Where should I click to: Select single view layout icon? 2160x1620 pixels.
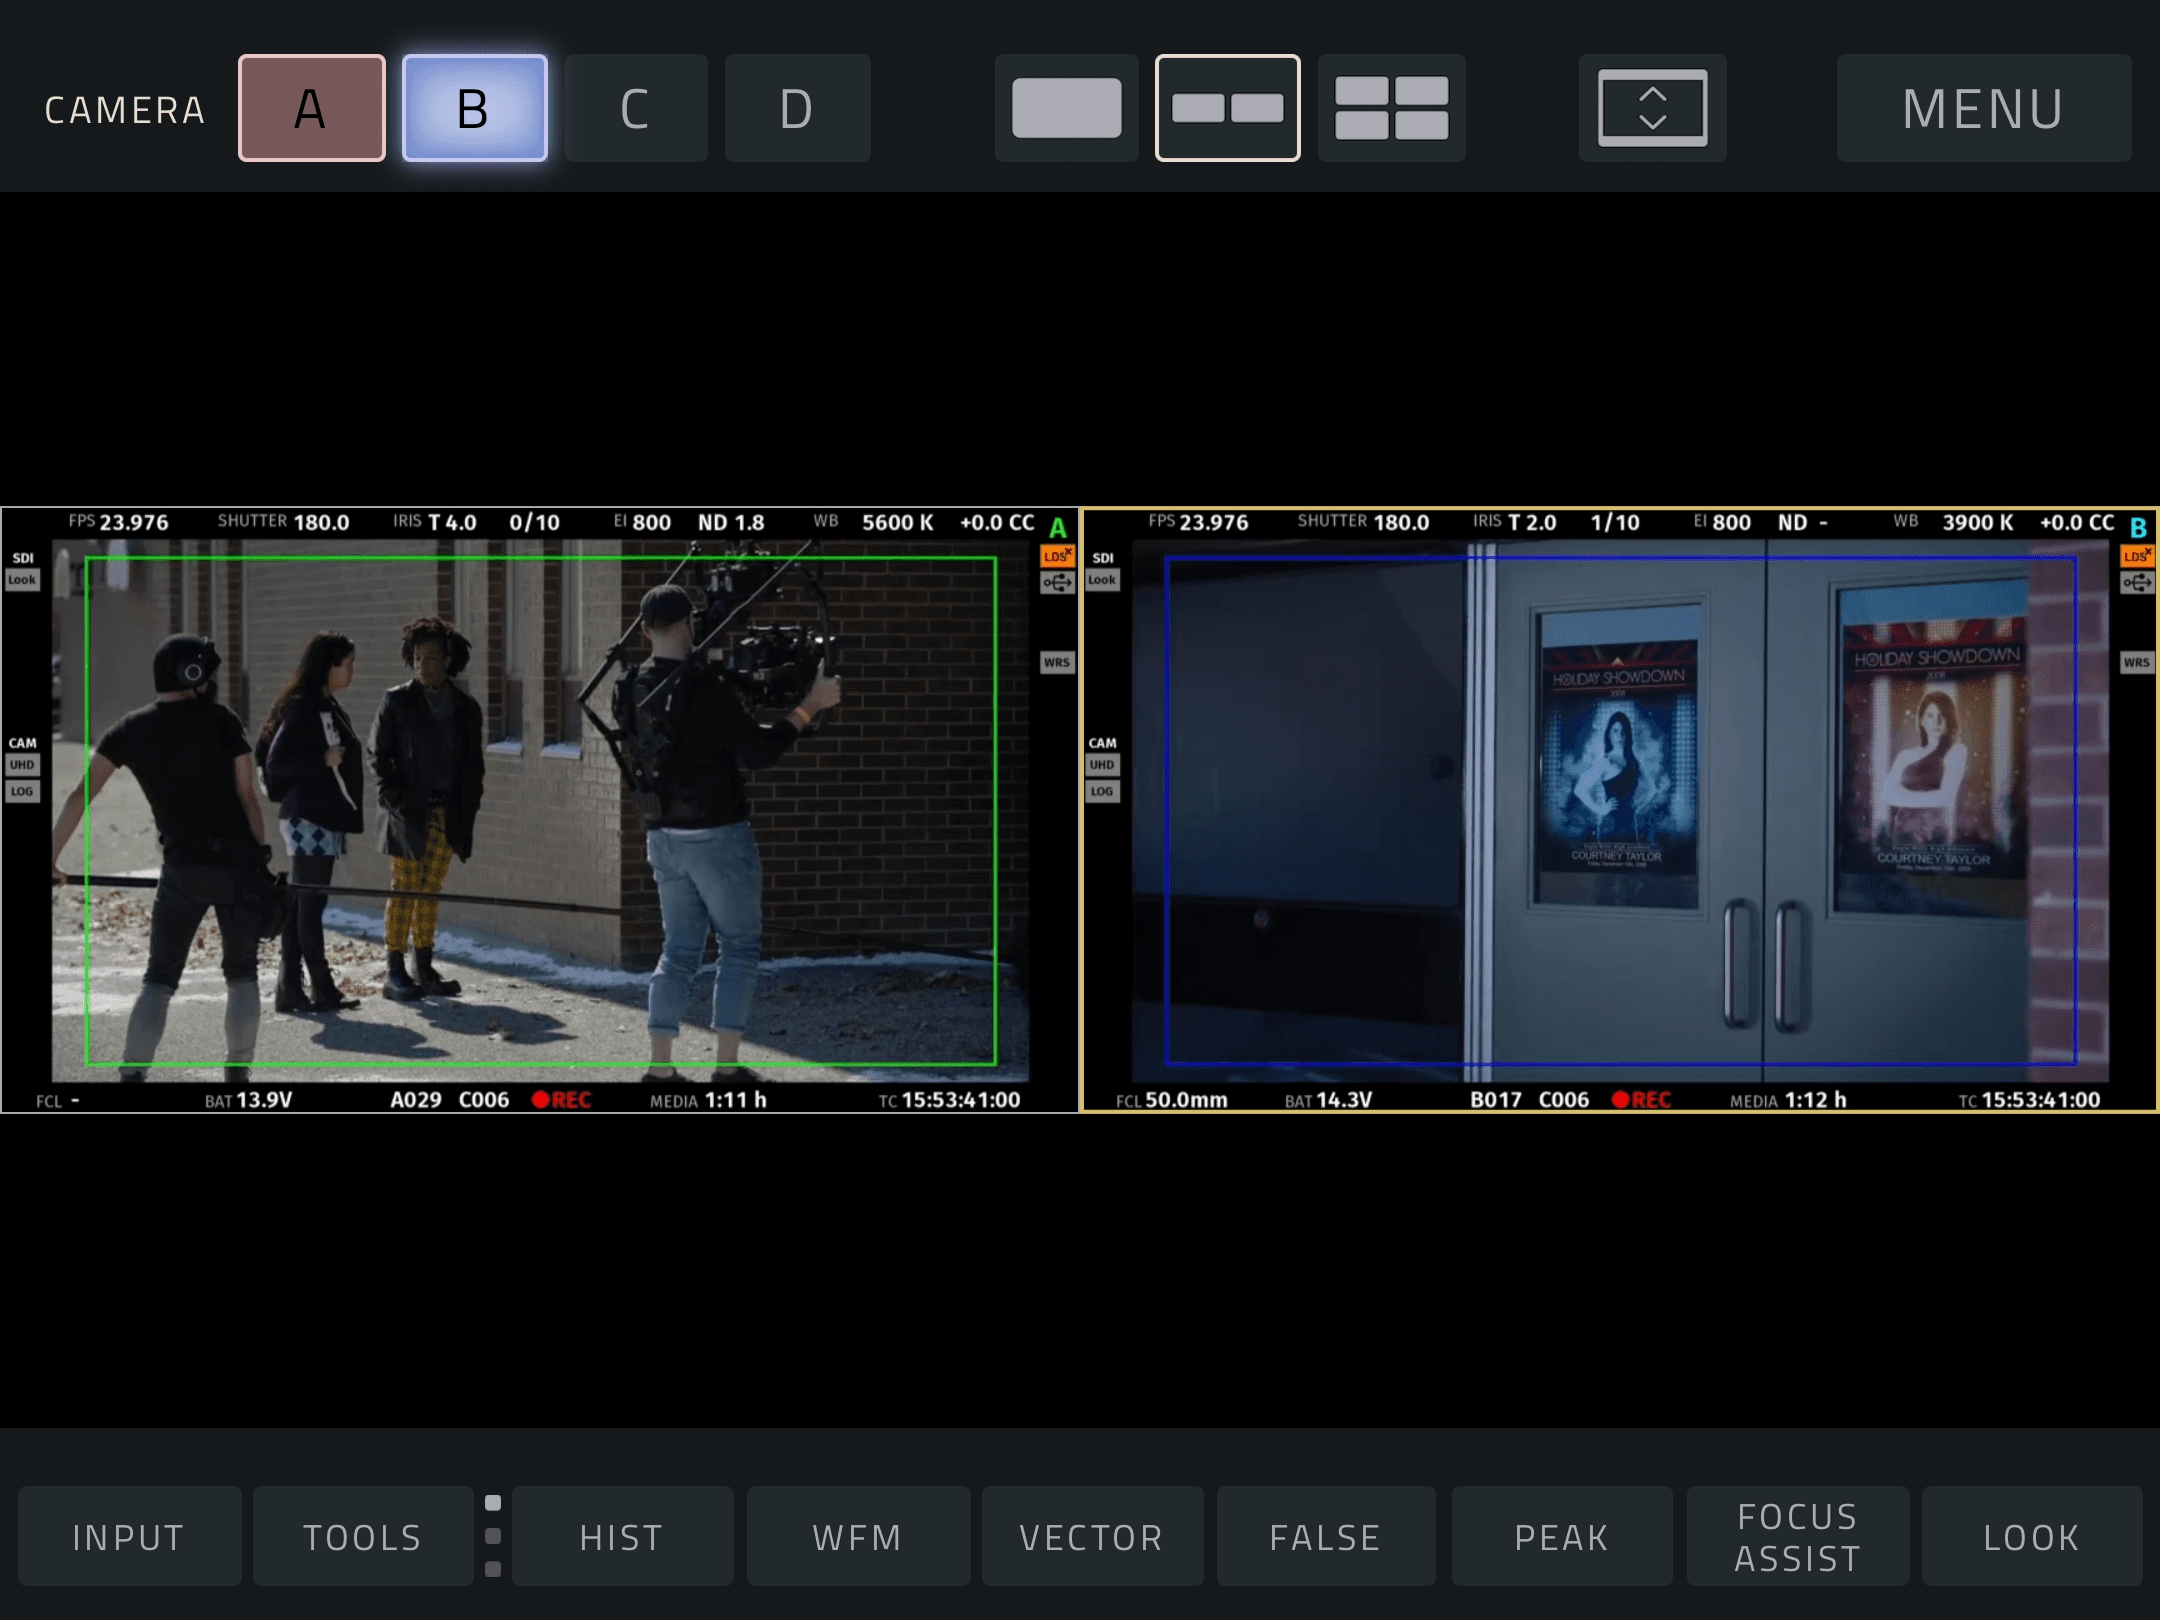point(1066,108)
